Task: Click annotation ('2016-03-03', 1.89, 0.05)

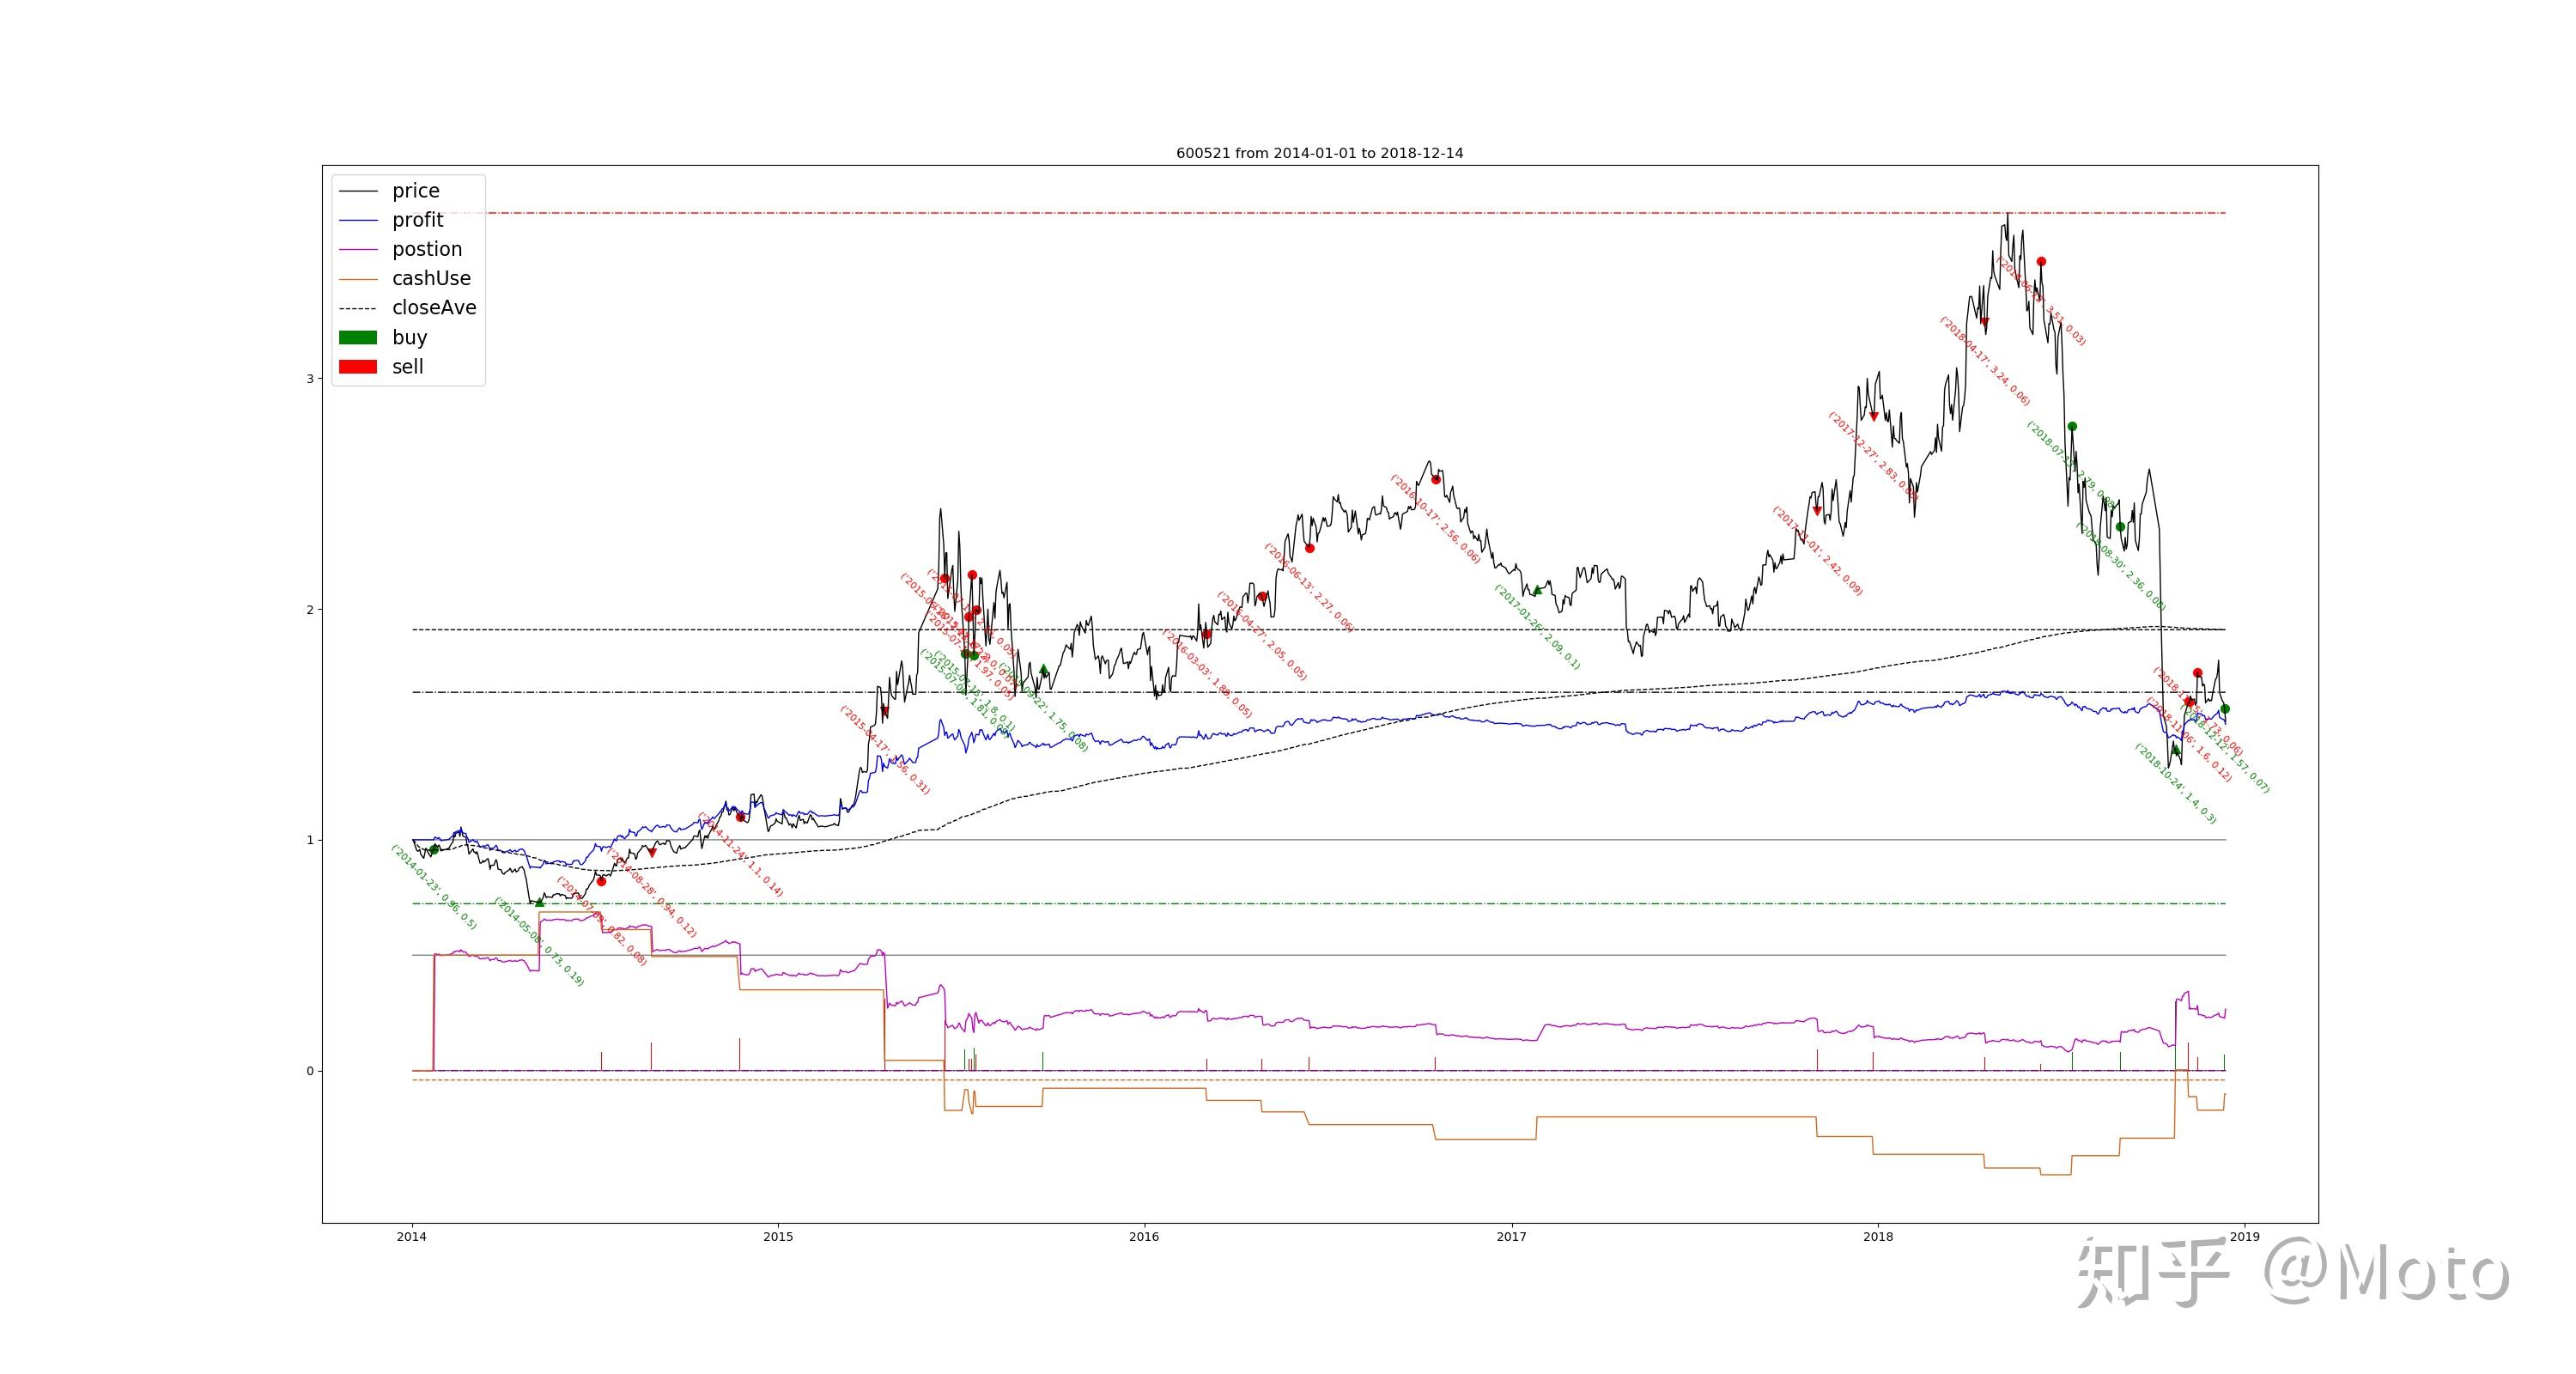Action: 1206,673
